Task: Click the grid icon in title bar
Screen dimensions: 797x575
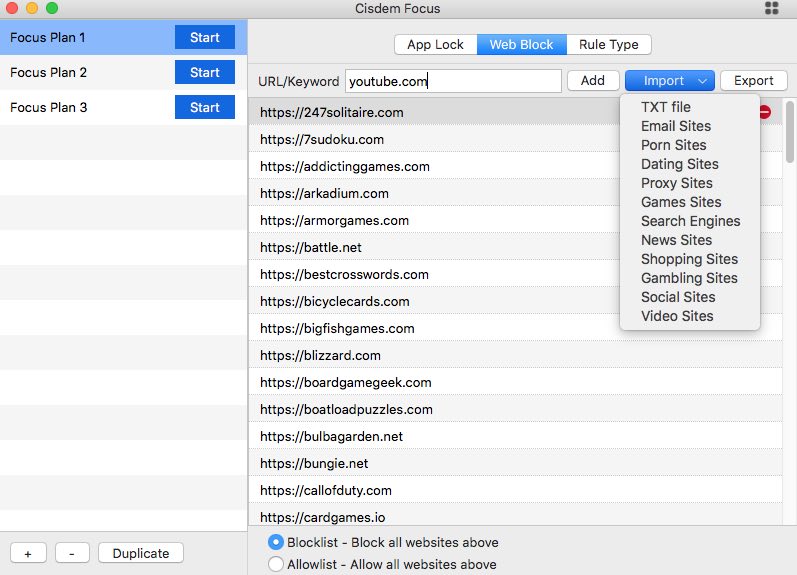Action: pos(772,8)
